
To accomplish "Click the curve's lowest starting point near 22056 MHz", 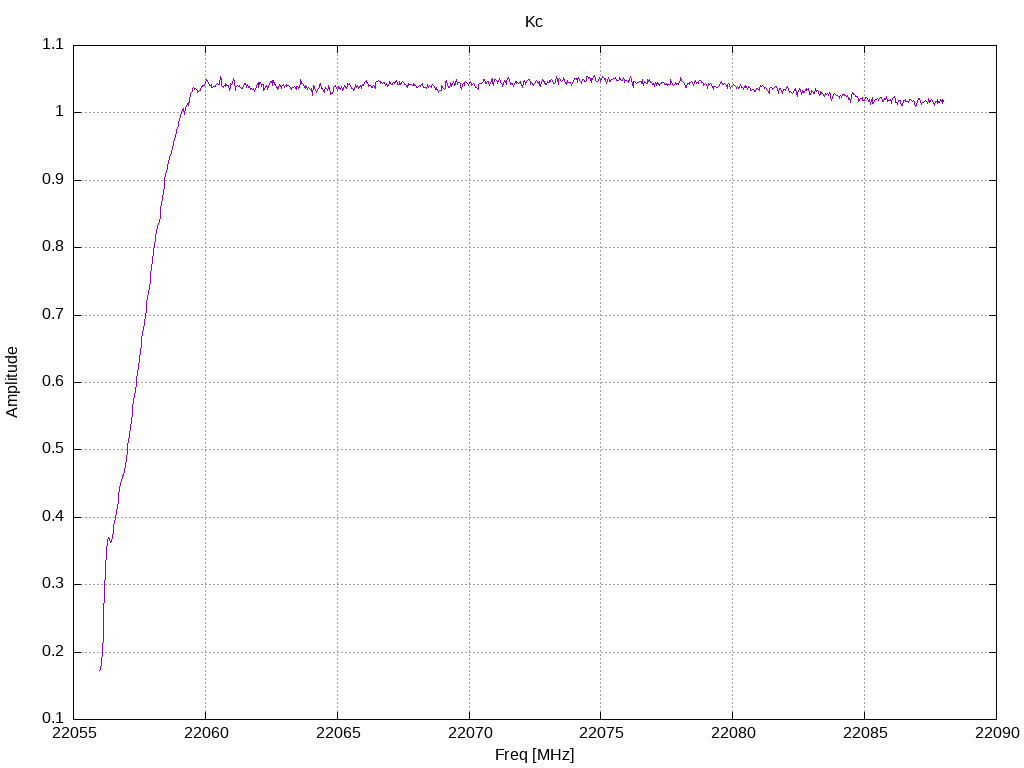I will pyautogui.click(x=100, y=670).
